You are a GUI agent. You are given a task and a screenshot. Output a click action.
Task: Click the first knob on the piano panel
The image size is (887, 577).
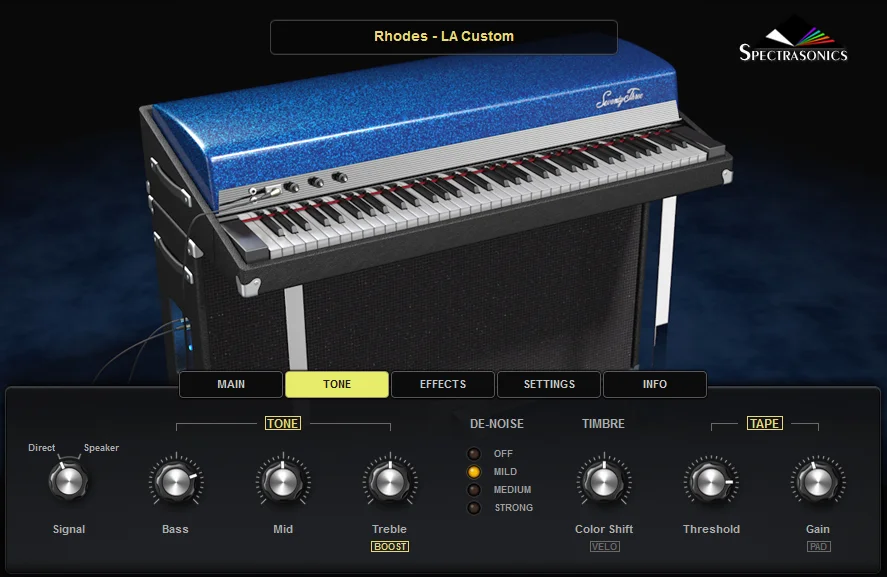click(291, 187)
